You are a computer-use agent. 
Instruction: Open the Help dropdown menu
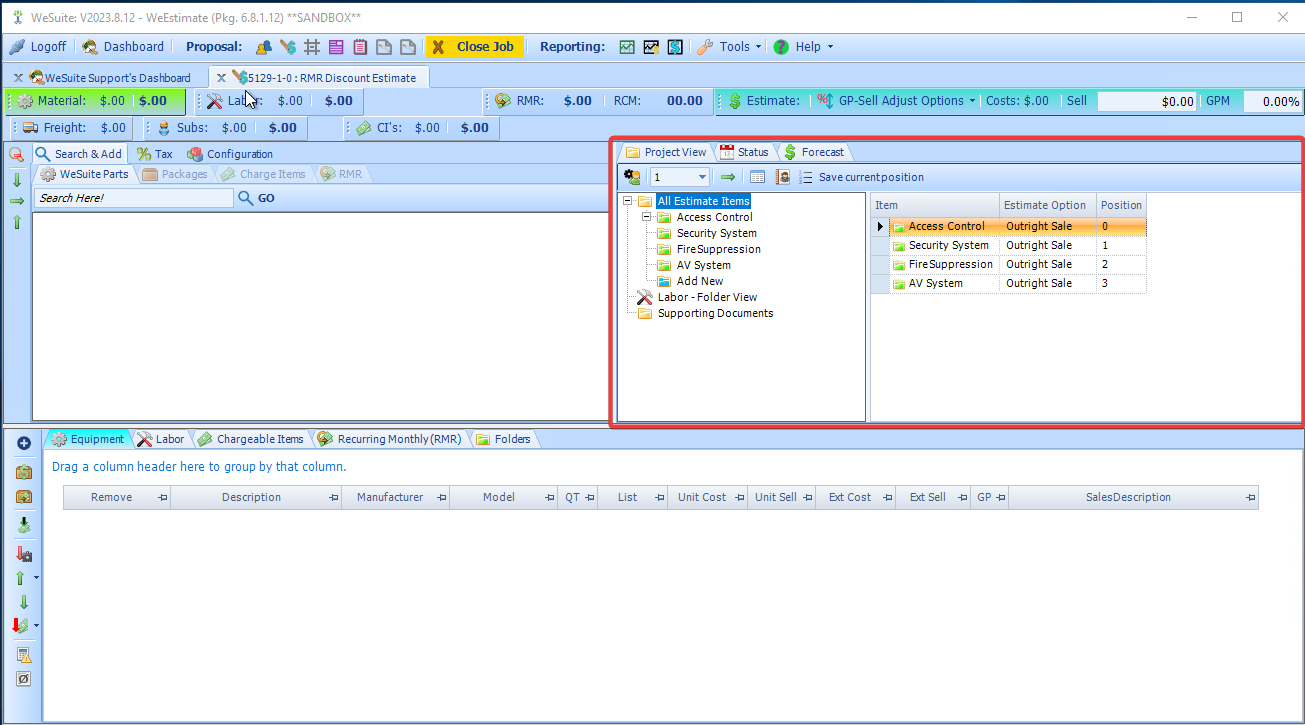pyautogui.click(x=830, y=47)
